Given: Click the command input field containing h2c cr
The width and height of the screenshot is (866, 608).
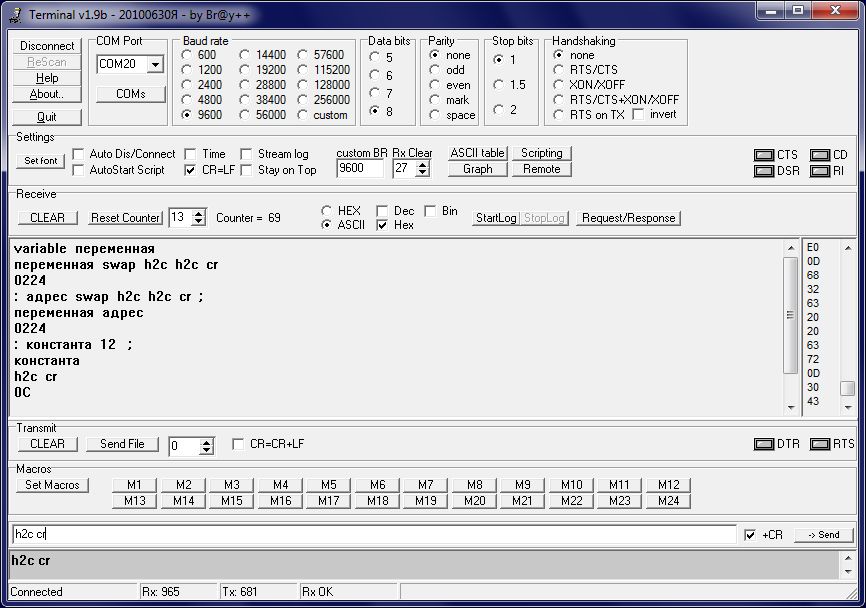Looking at the screenshot, I should coord(374,534).
